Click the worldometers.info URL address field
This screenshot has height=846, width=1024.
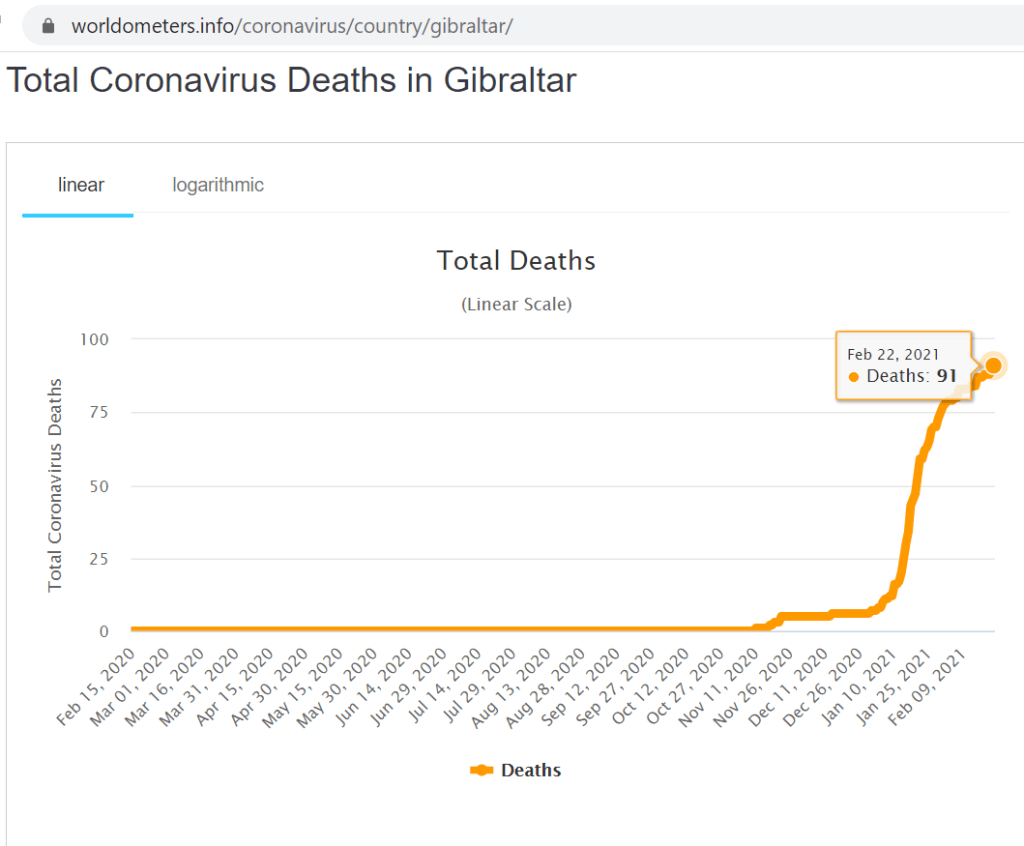pyautogui.click(x=292, y=26)
